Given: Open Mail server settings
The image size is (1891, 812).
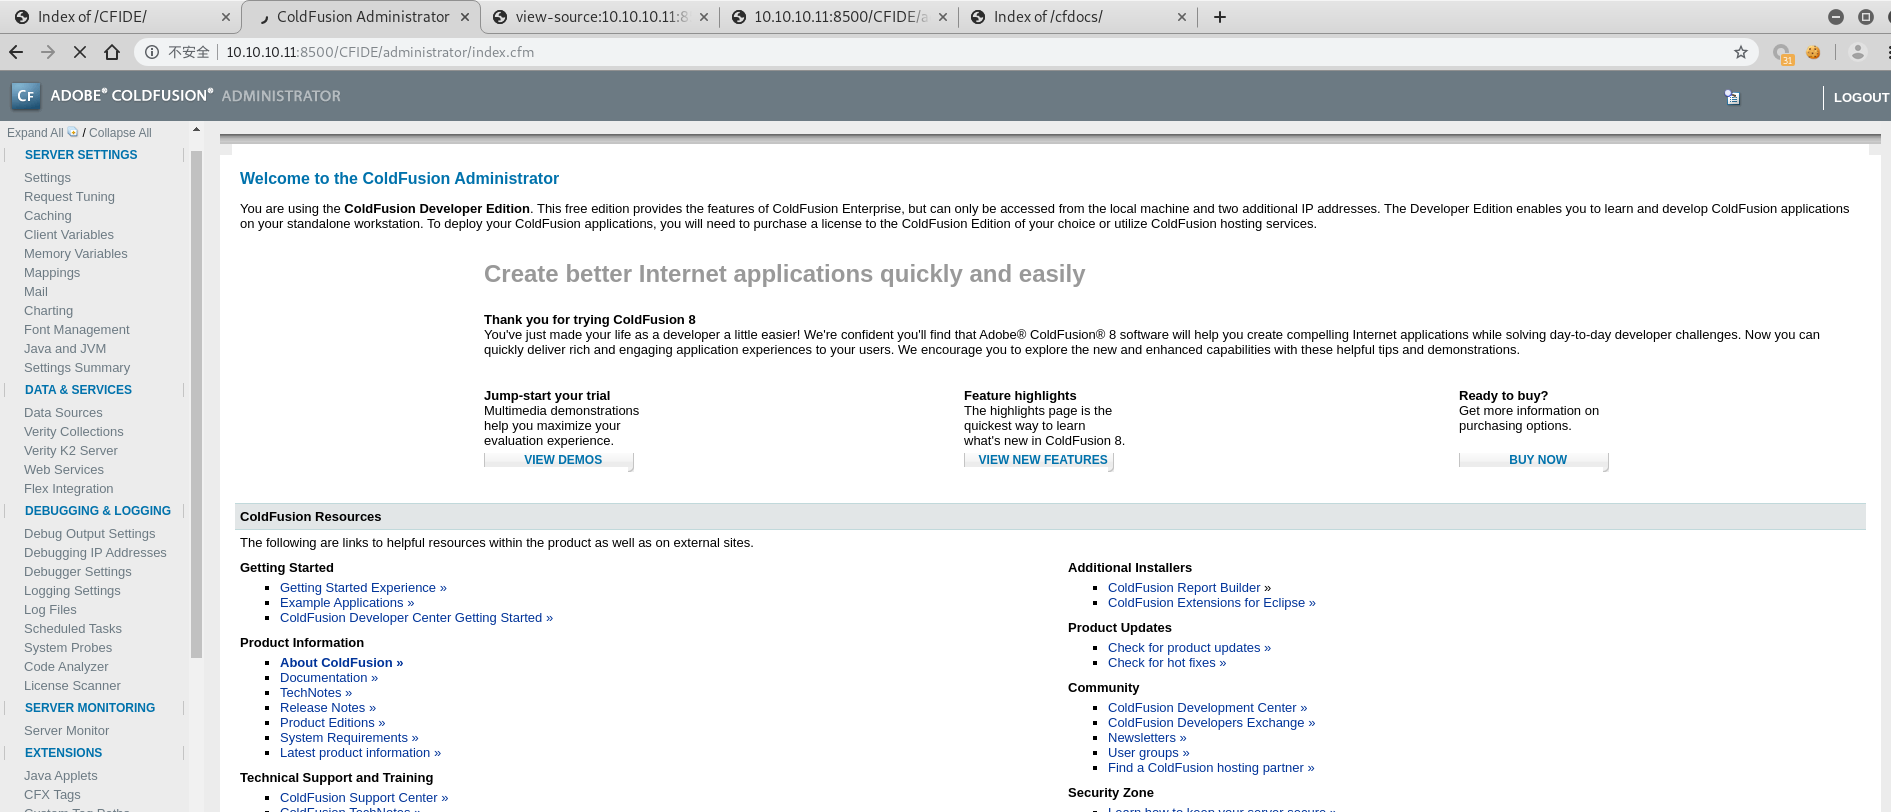Looking at the screenshot, I should coord(36,292).
